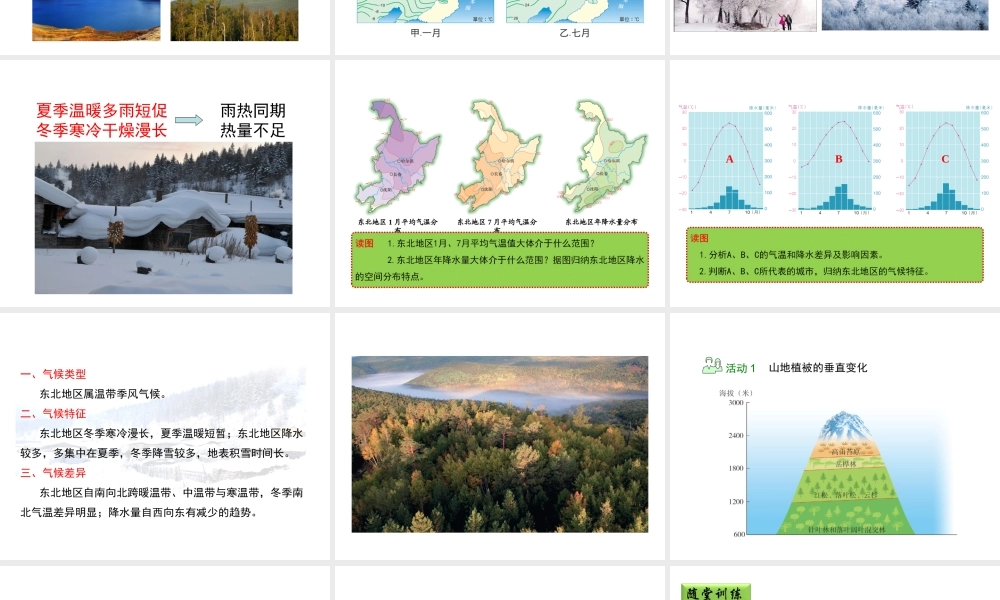Click the 1200 altitude axis value

tap(736, 502)
